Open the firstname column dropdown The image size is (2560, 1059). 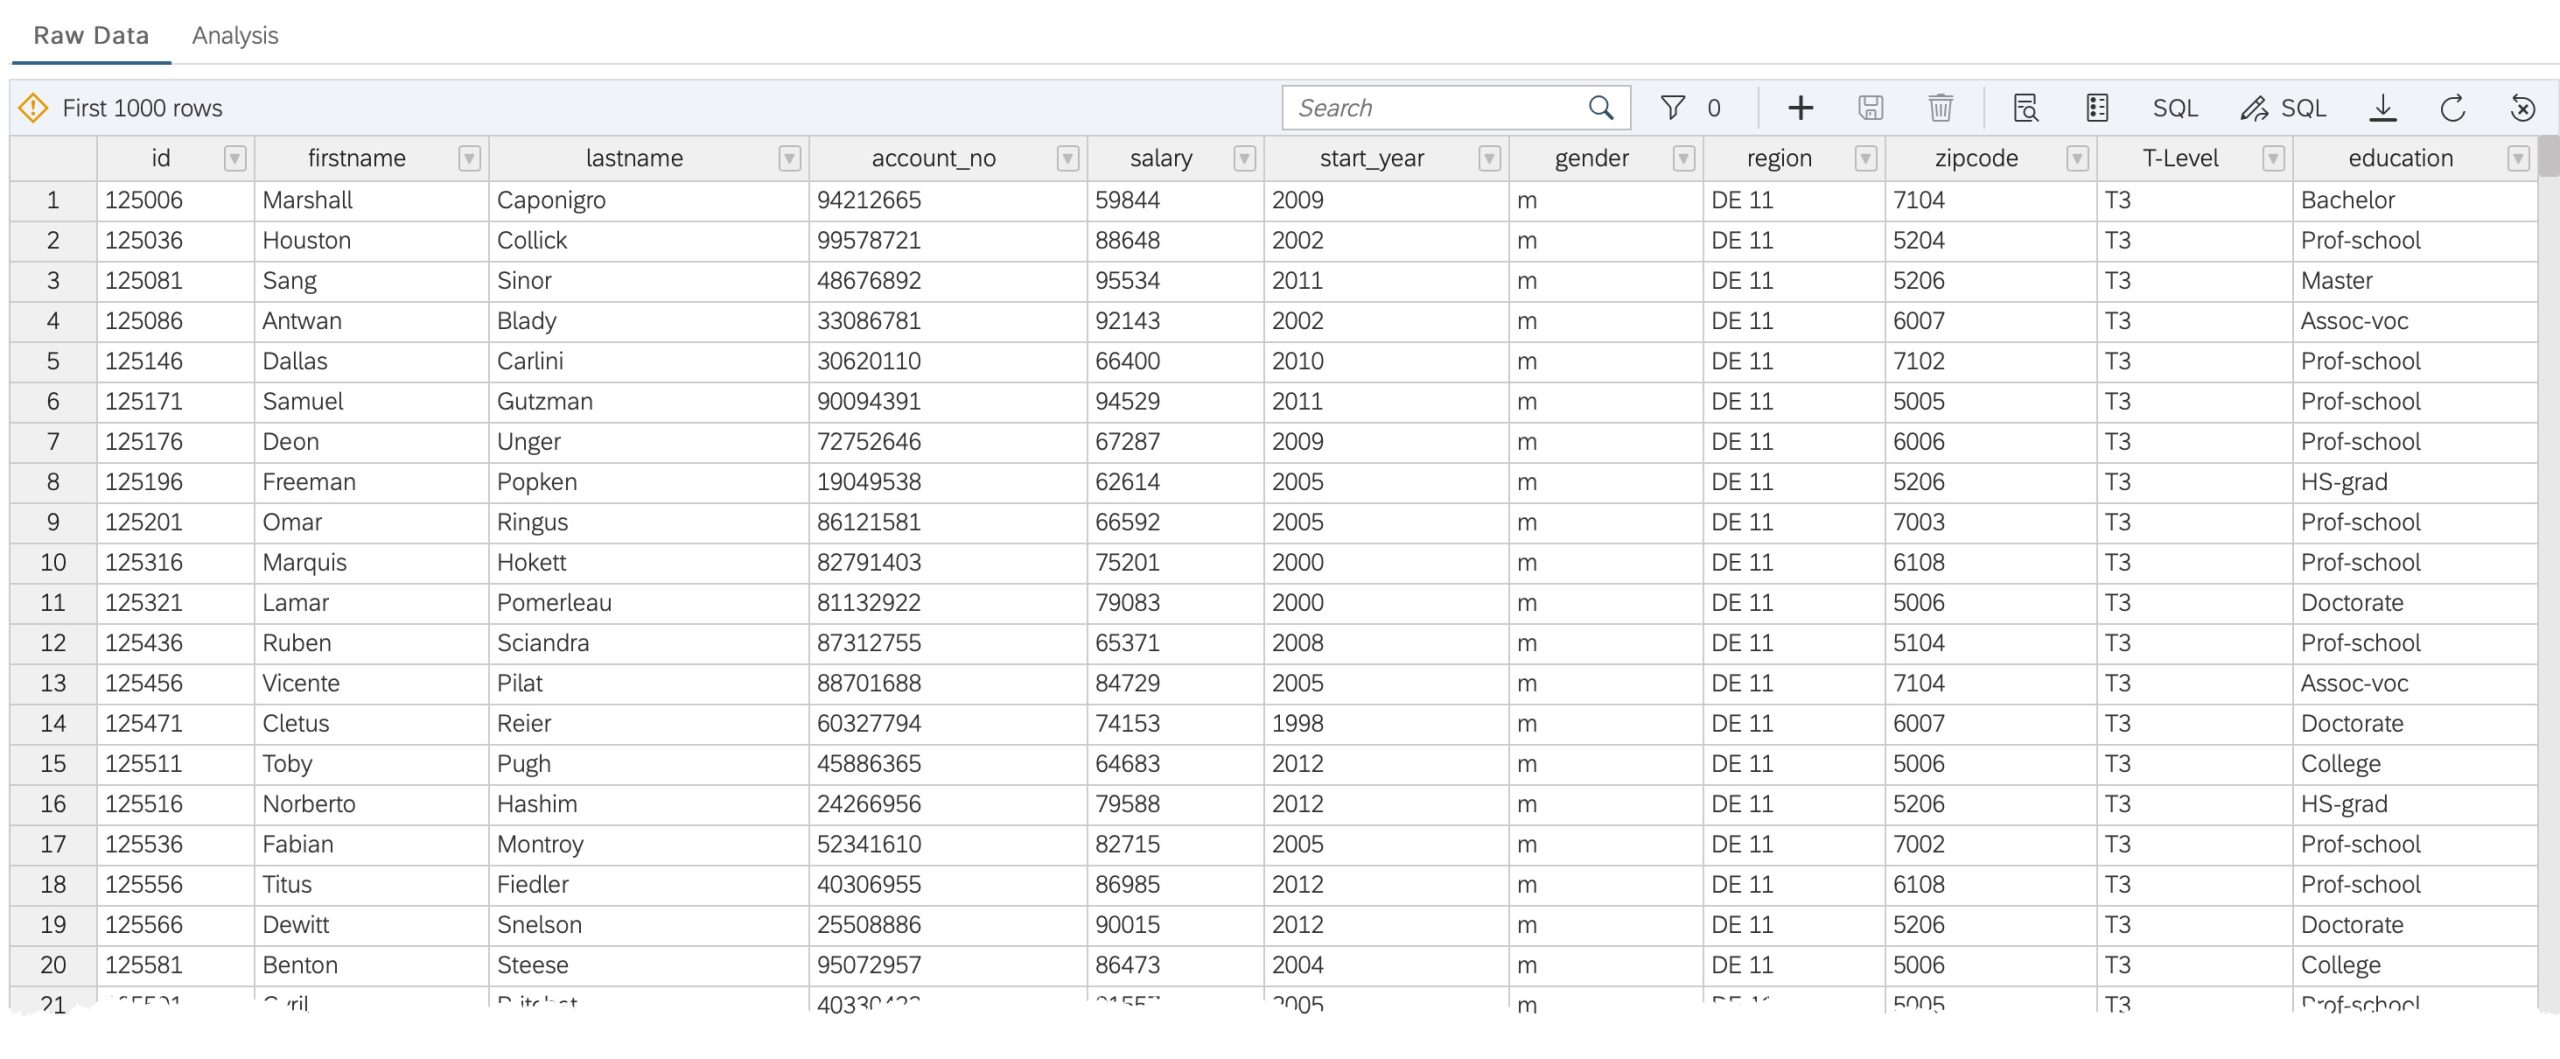point(469,158)
